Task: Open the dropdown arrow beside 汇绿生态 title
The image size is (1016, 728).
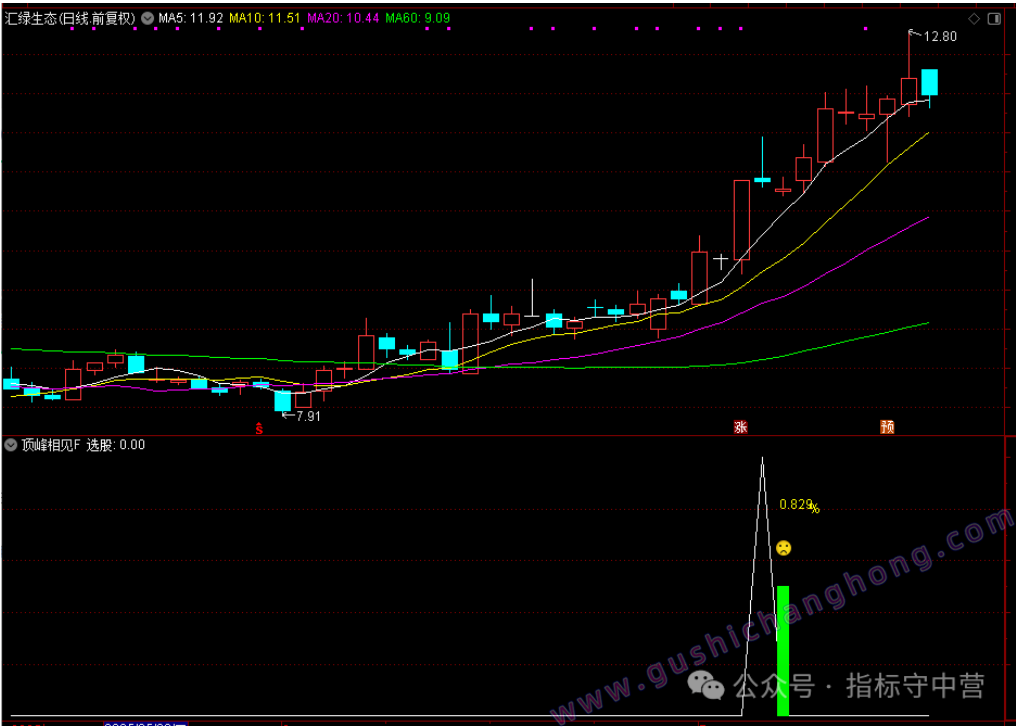Action: click(x=148, y=18)
